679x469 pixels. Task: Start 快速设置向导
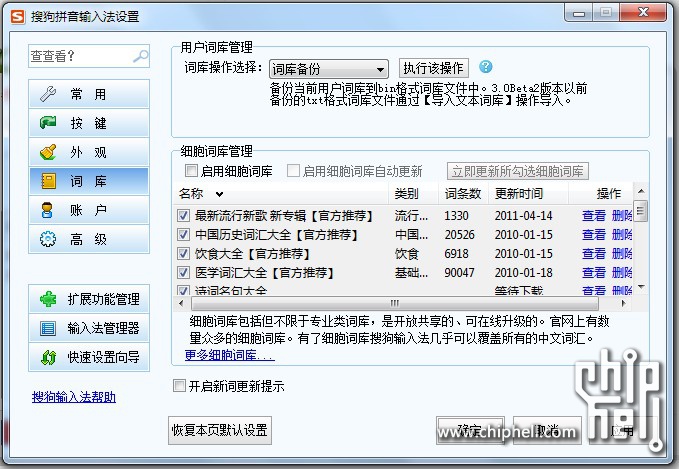[x=89, y=357]
